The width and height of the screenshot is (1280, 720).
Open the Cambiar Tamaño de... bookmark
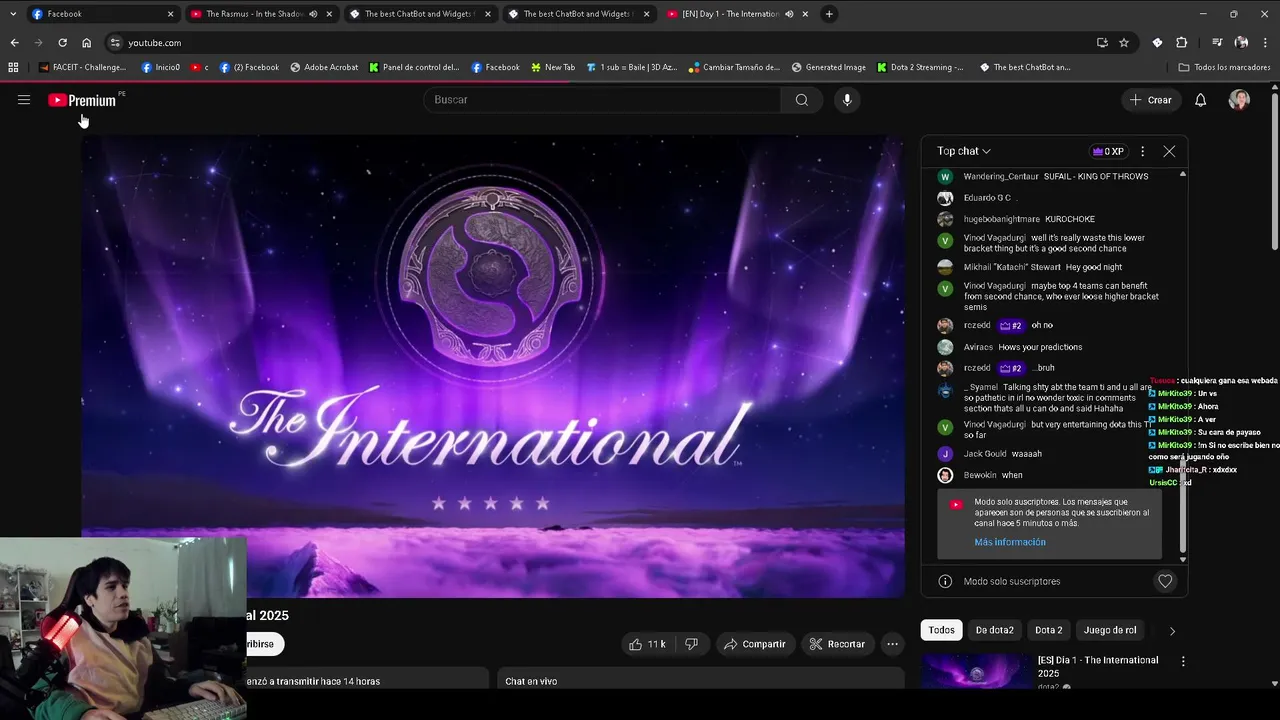[734, 67]
